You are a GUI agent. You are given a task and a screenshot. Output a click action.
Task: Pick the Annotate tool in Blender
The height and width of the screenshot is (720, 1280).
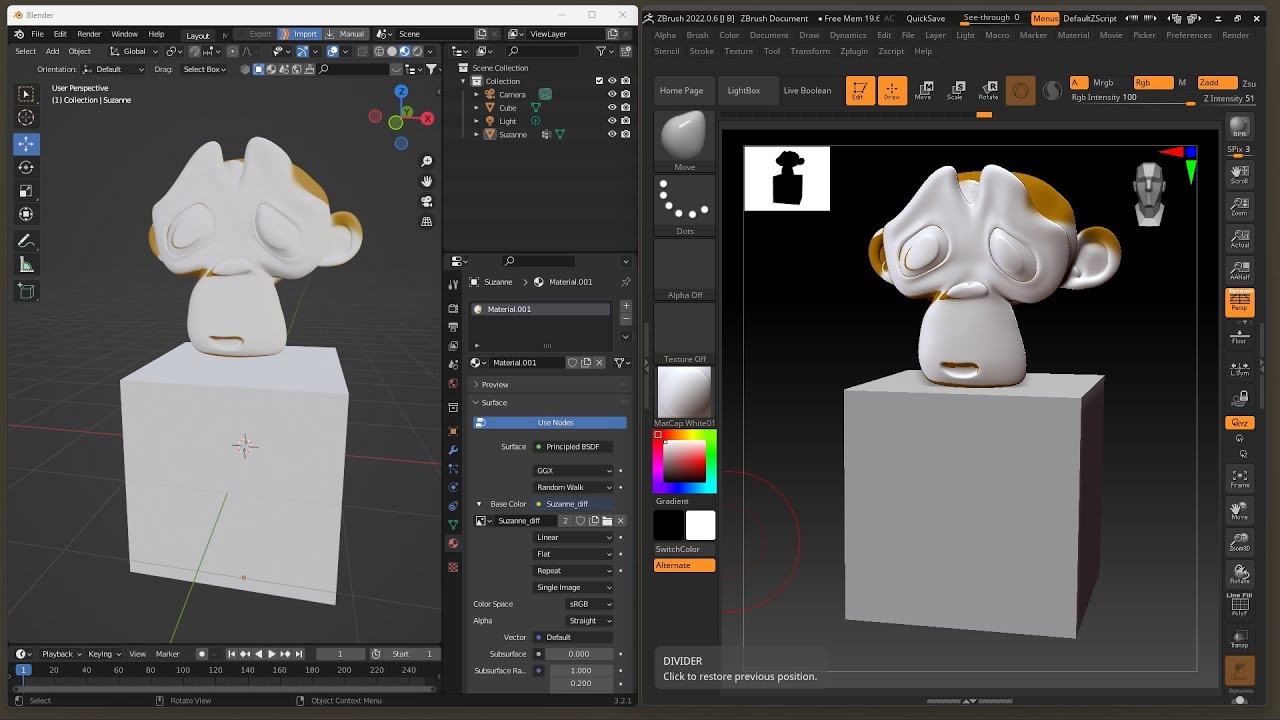point(26,241)
